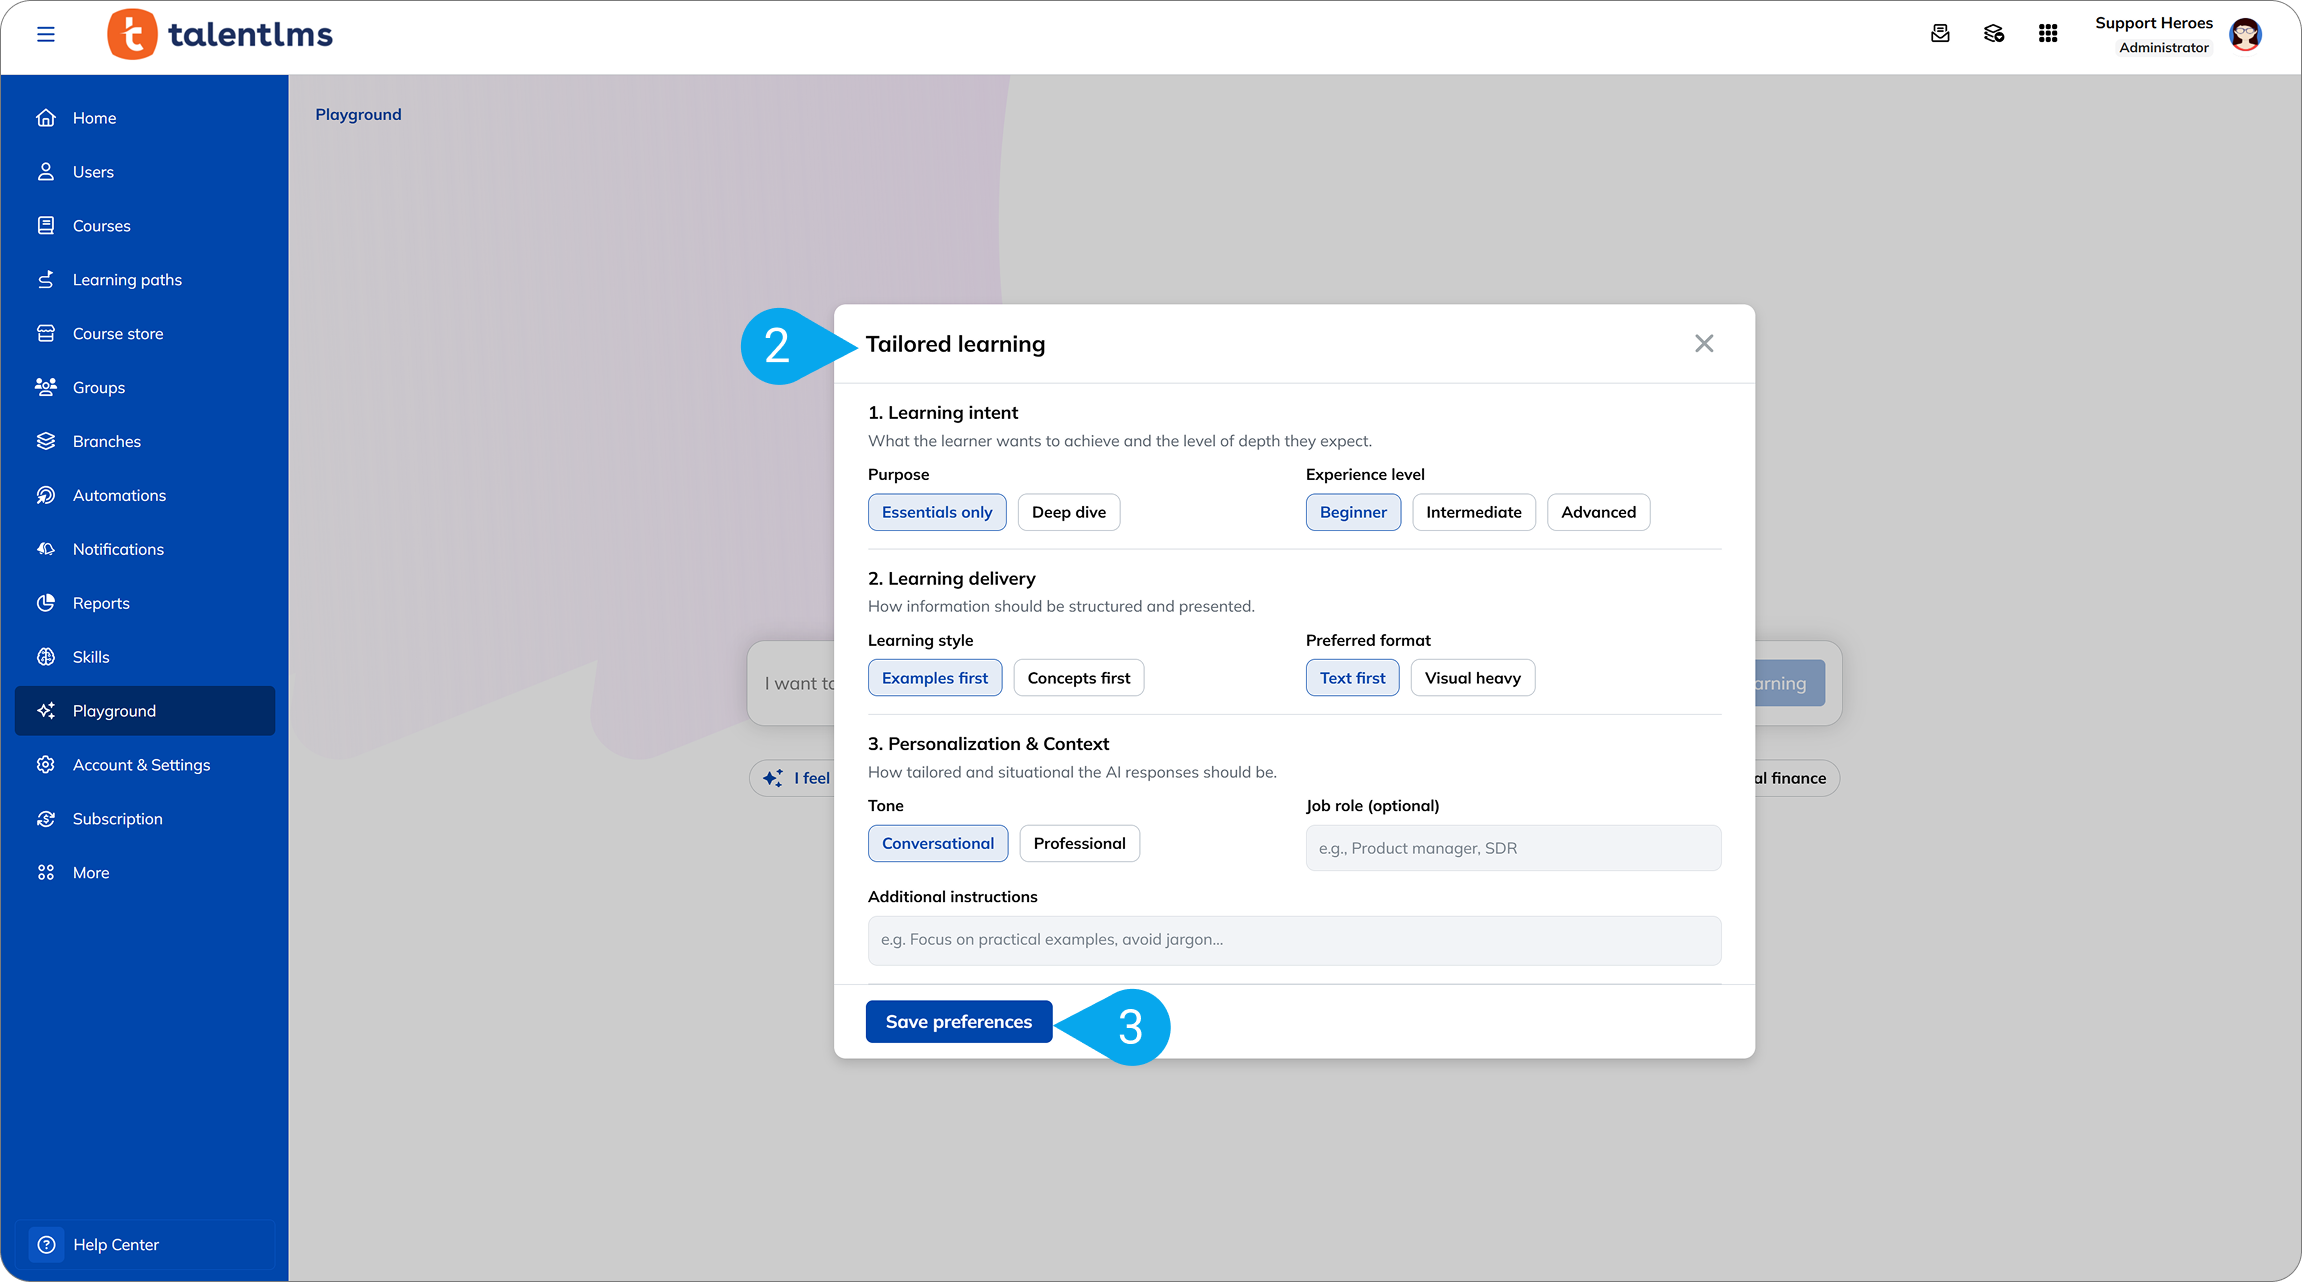Viewport: 2302px width, 1282px height.
Task: Select Essentials only purpose
Action: (937, 512)
